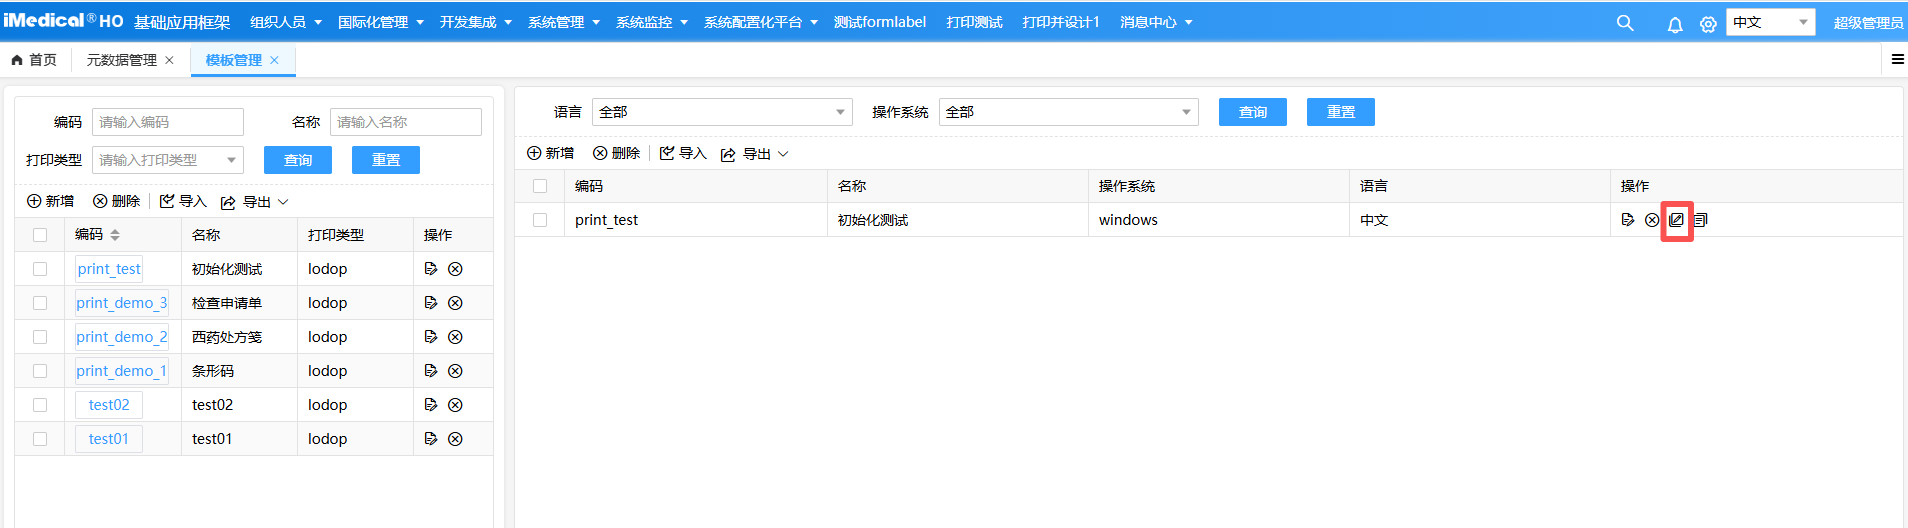Image resolution: width=1908 pixels, height=528 pixels.
Task: Open the 系统管理 menu
Action: pos(563,22)
